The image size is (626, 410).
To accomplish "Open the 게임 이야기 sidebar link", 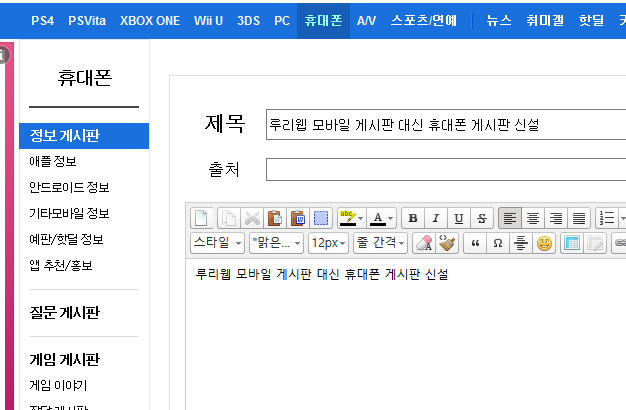I will tap(58, 386).
